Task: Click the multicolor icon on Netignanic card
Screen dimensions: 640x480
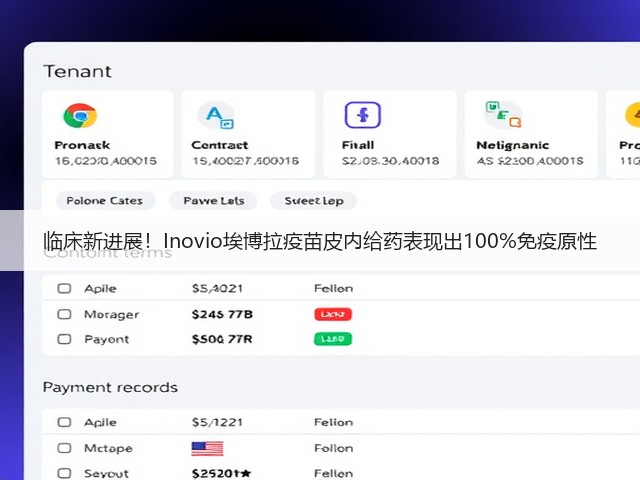Action: (503, 114)
